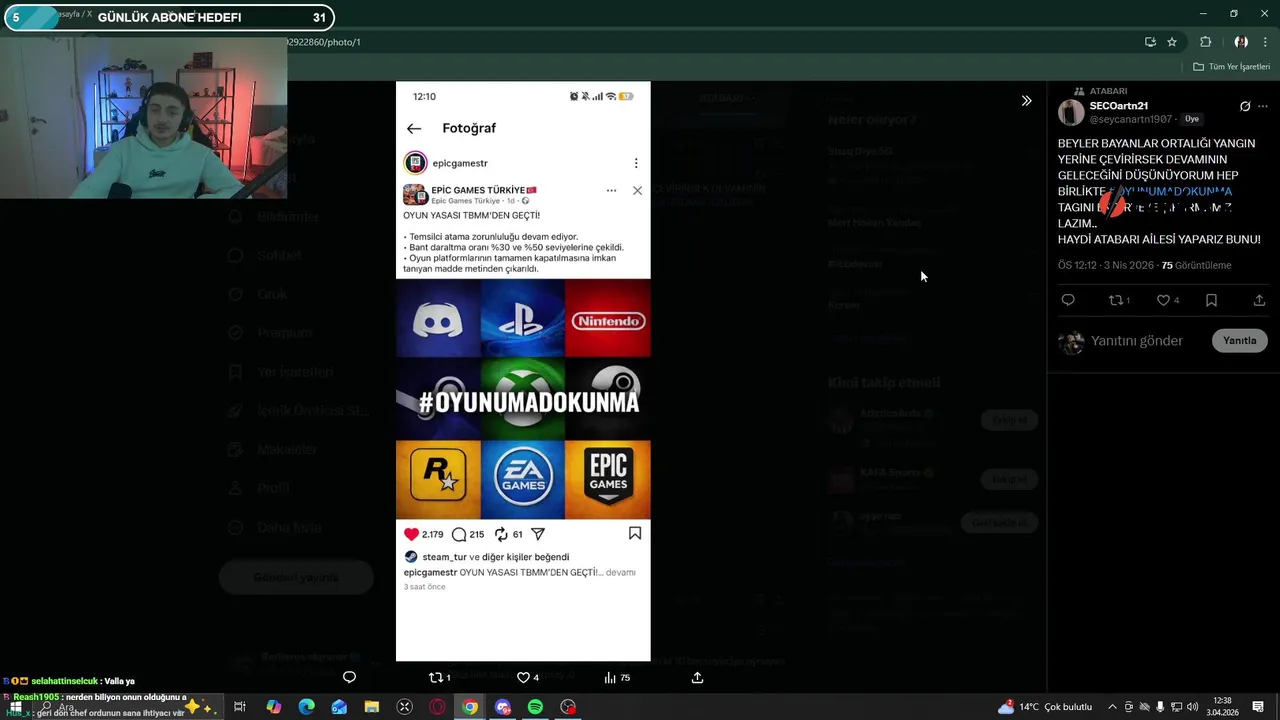Click the repost icon with count 1 in sidebar

click(1119, 300)
